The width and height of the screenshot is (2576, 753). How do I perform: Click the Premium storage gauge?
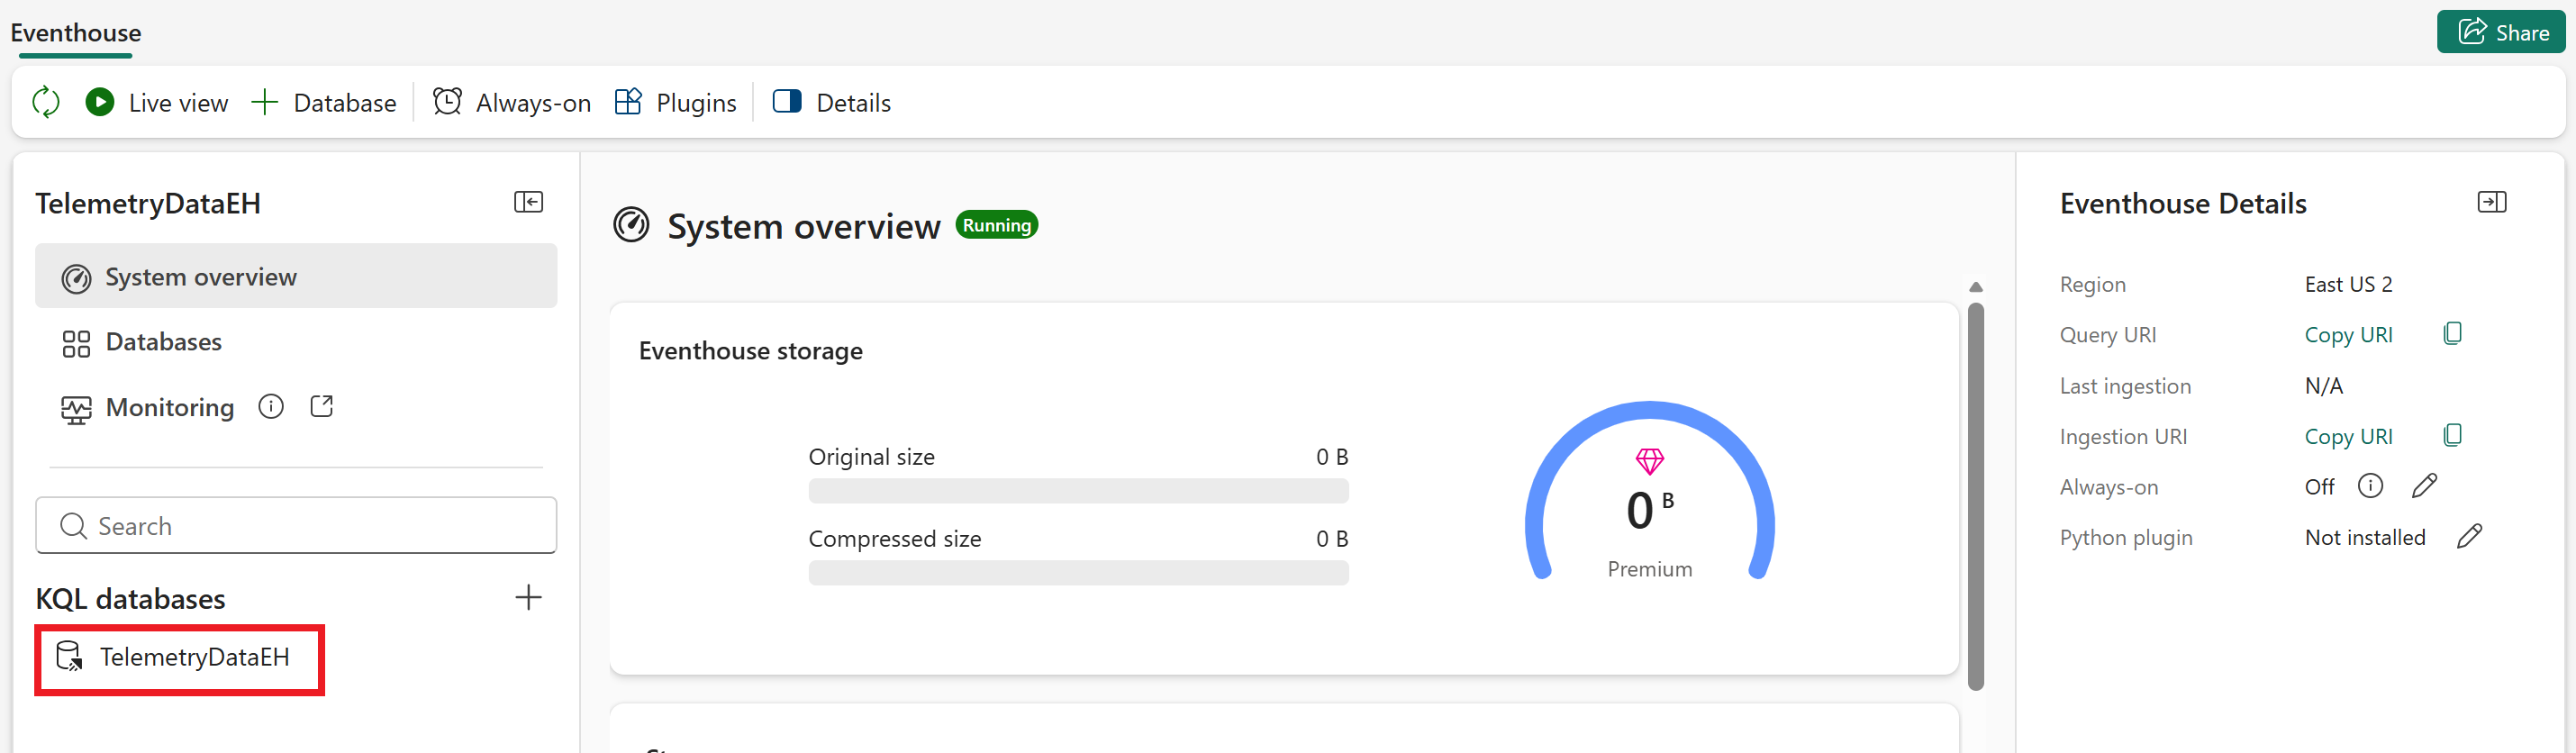pos(1649,492)
